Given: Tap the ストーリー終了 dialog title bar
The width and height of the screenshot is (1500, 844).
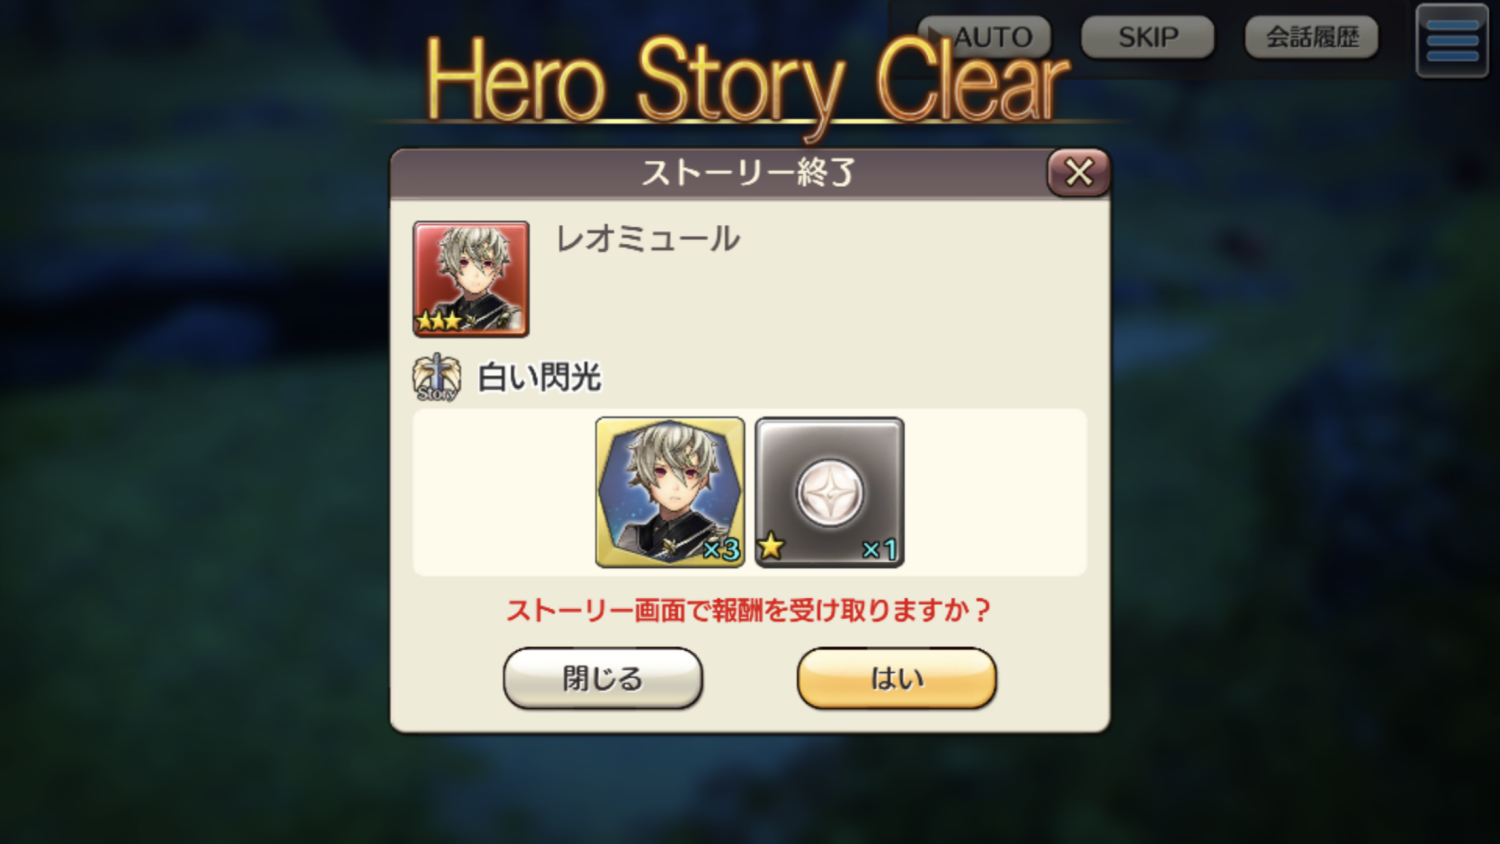Looking at the screenshot, I should pos(718,173).
